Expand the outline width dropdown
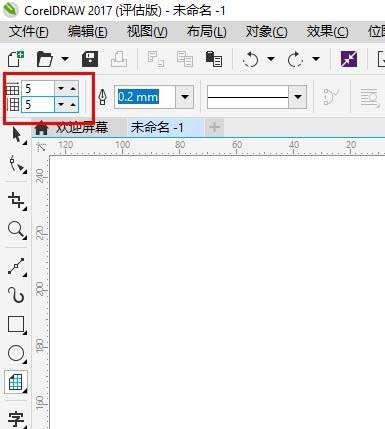The image size is (385, 429). click(x=185, y=97)
